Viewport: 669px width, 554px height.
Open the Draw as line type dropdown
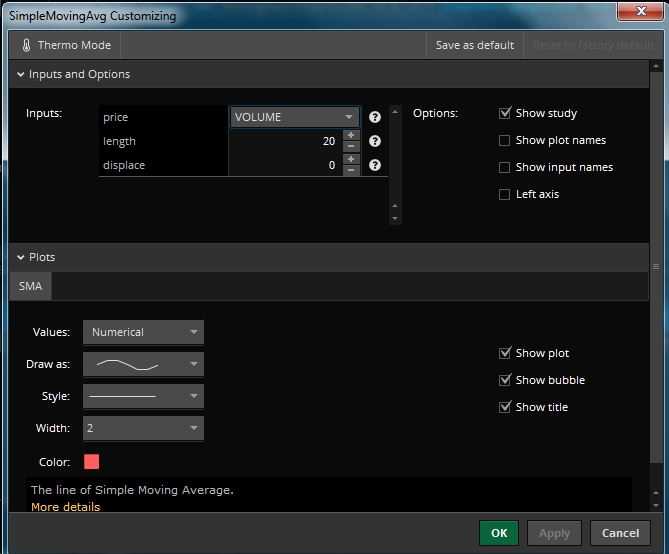point(143,364)
